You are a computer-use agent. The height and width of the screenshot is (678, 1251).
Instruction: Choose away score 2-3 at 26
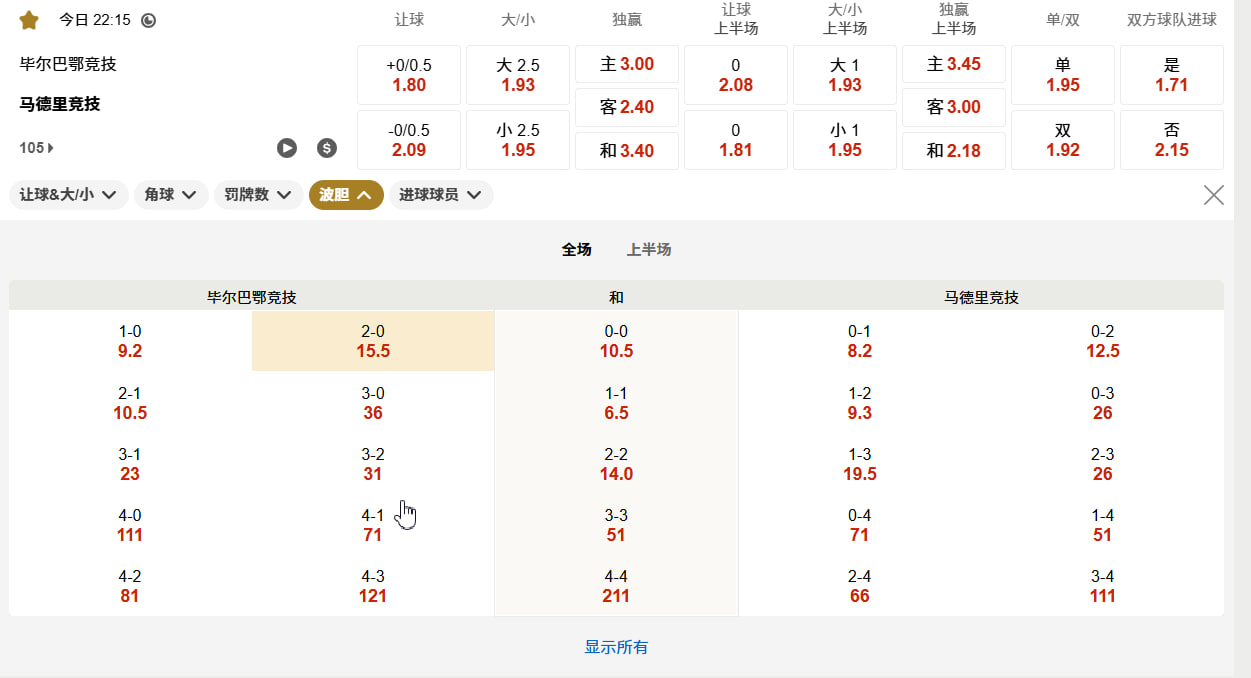point(1103,464)
